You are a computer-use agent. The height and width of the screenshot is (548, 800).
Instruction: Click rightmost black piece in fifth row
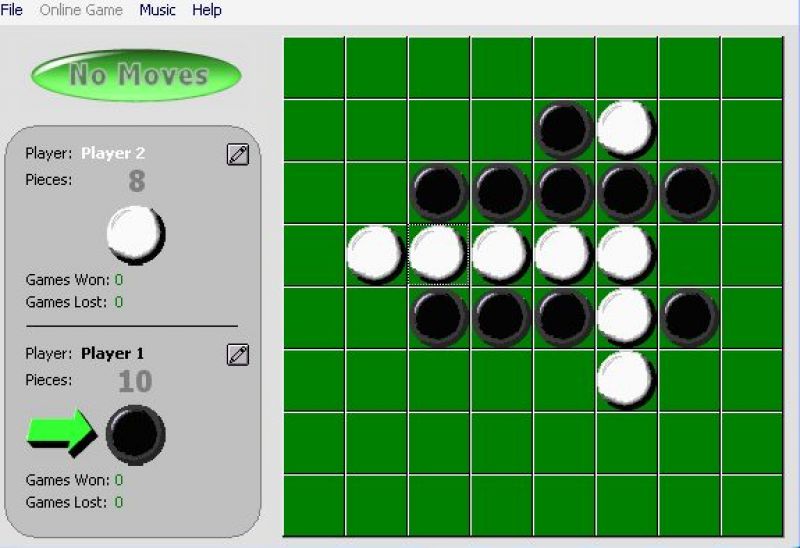tap(689, 318)
